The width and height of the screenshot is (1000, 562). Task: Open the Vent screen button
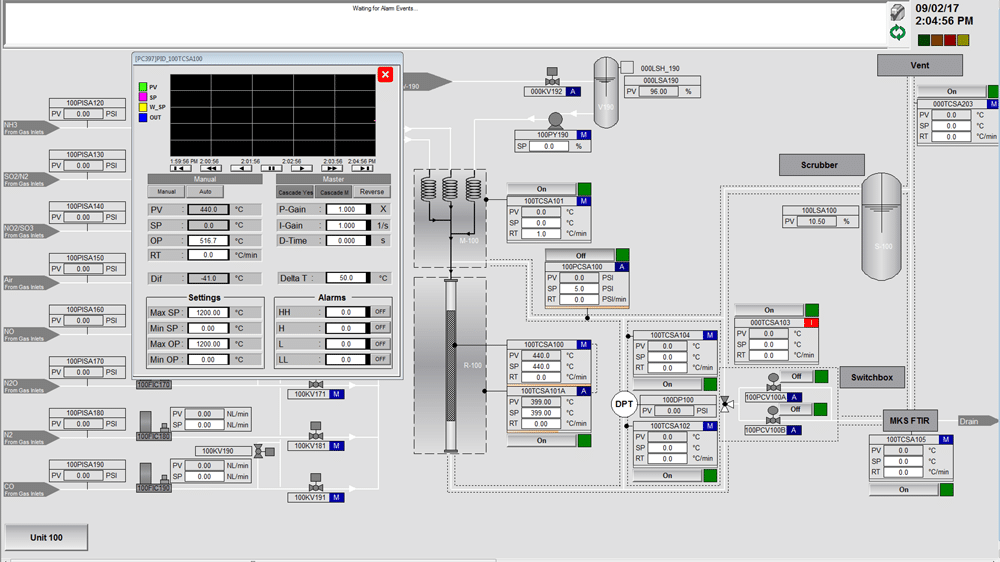coord(920,65)
